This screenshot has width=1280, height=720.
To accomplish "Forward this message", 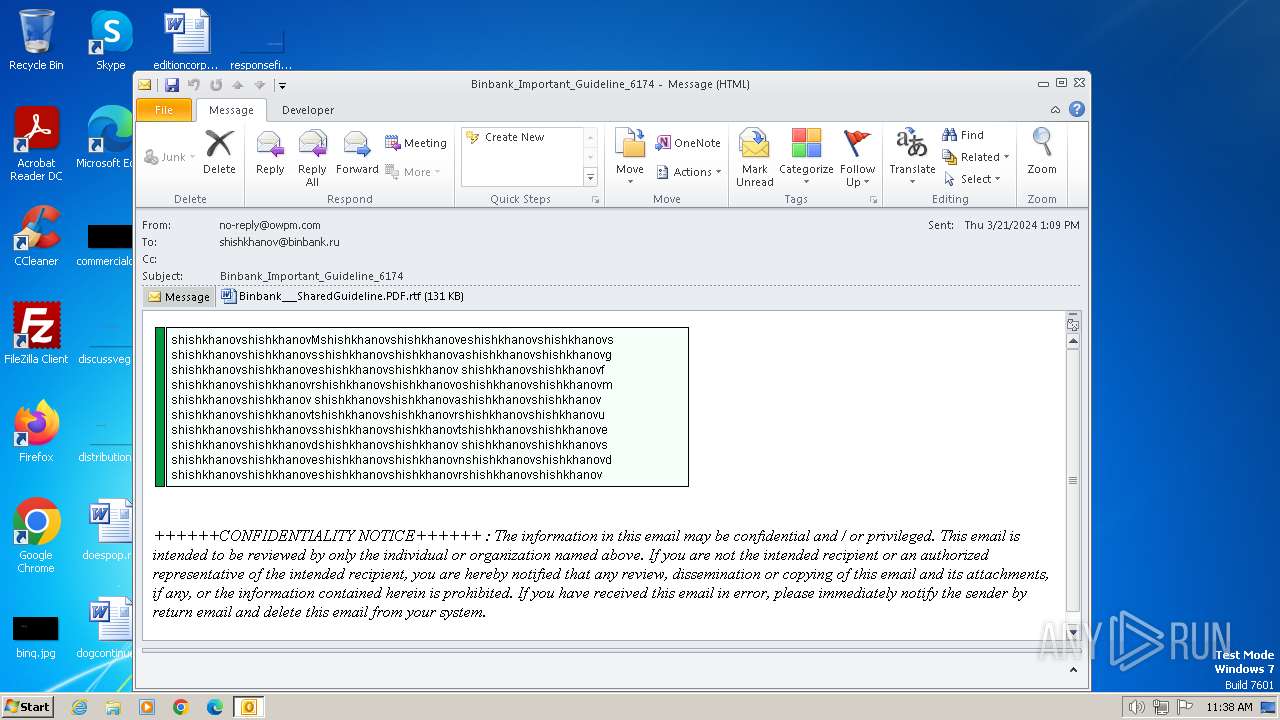I will click(357, 152).
